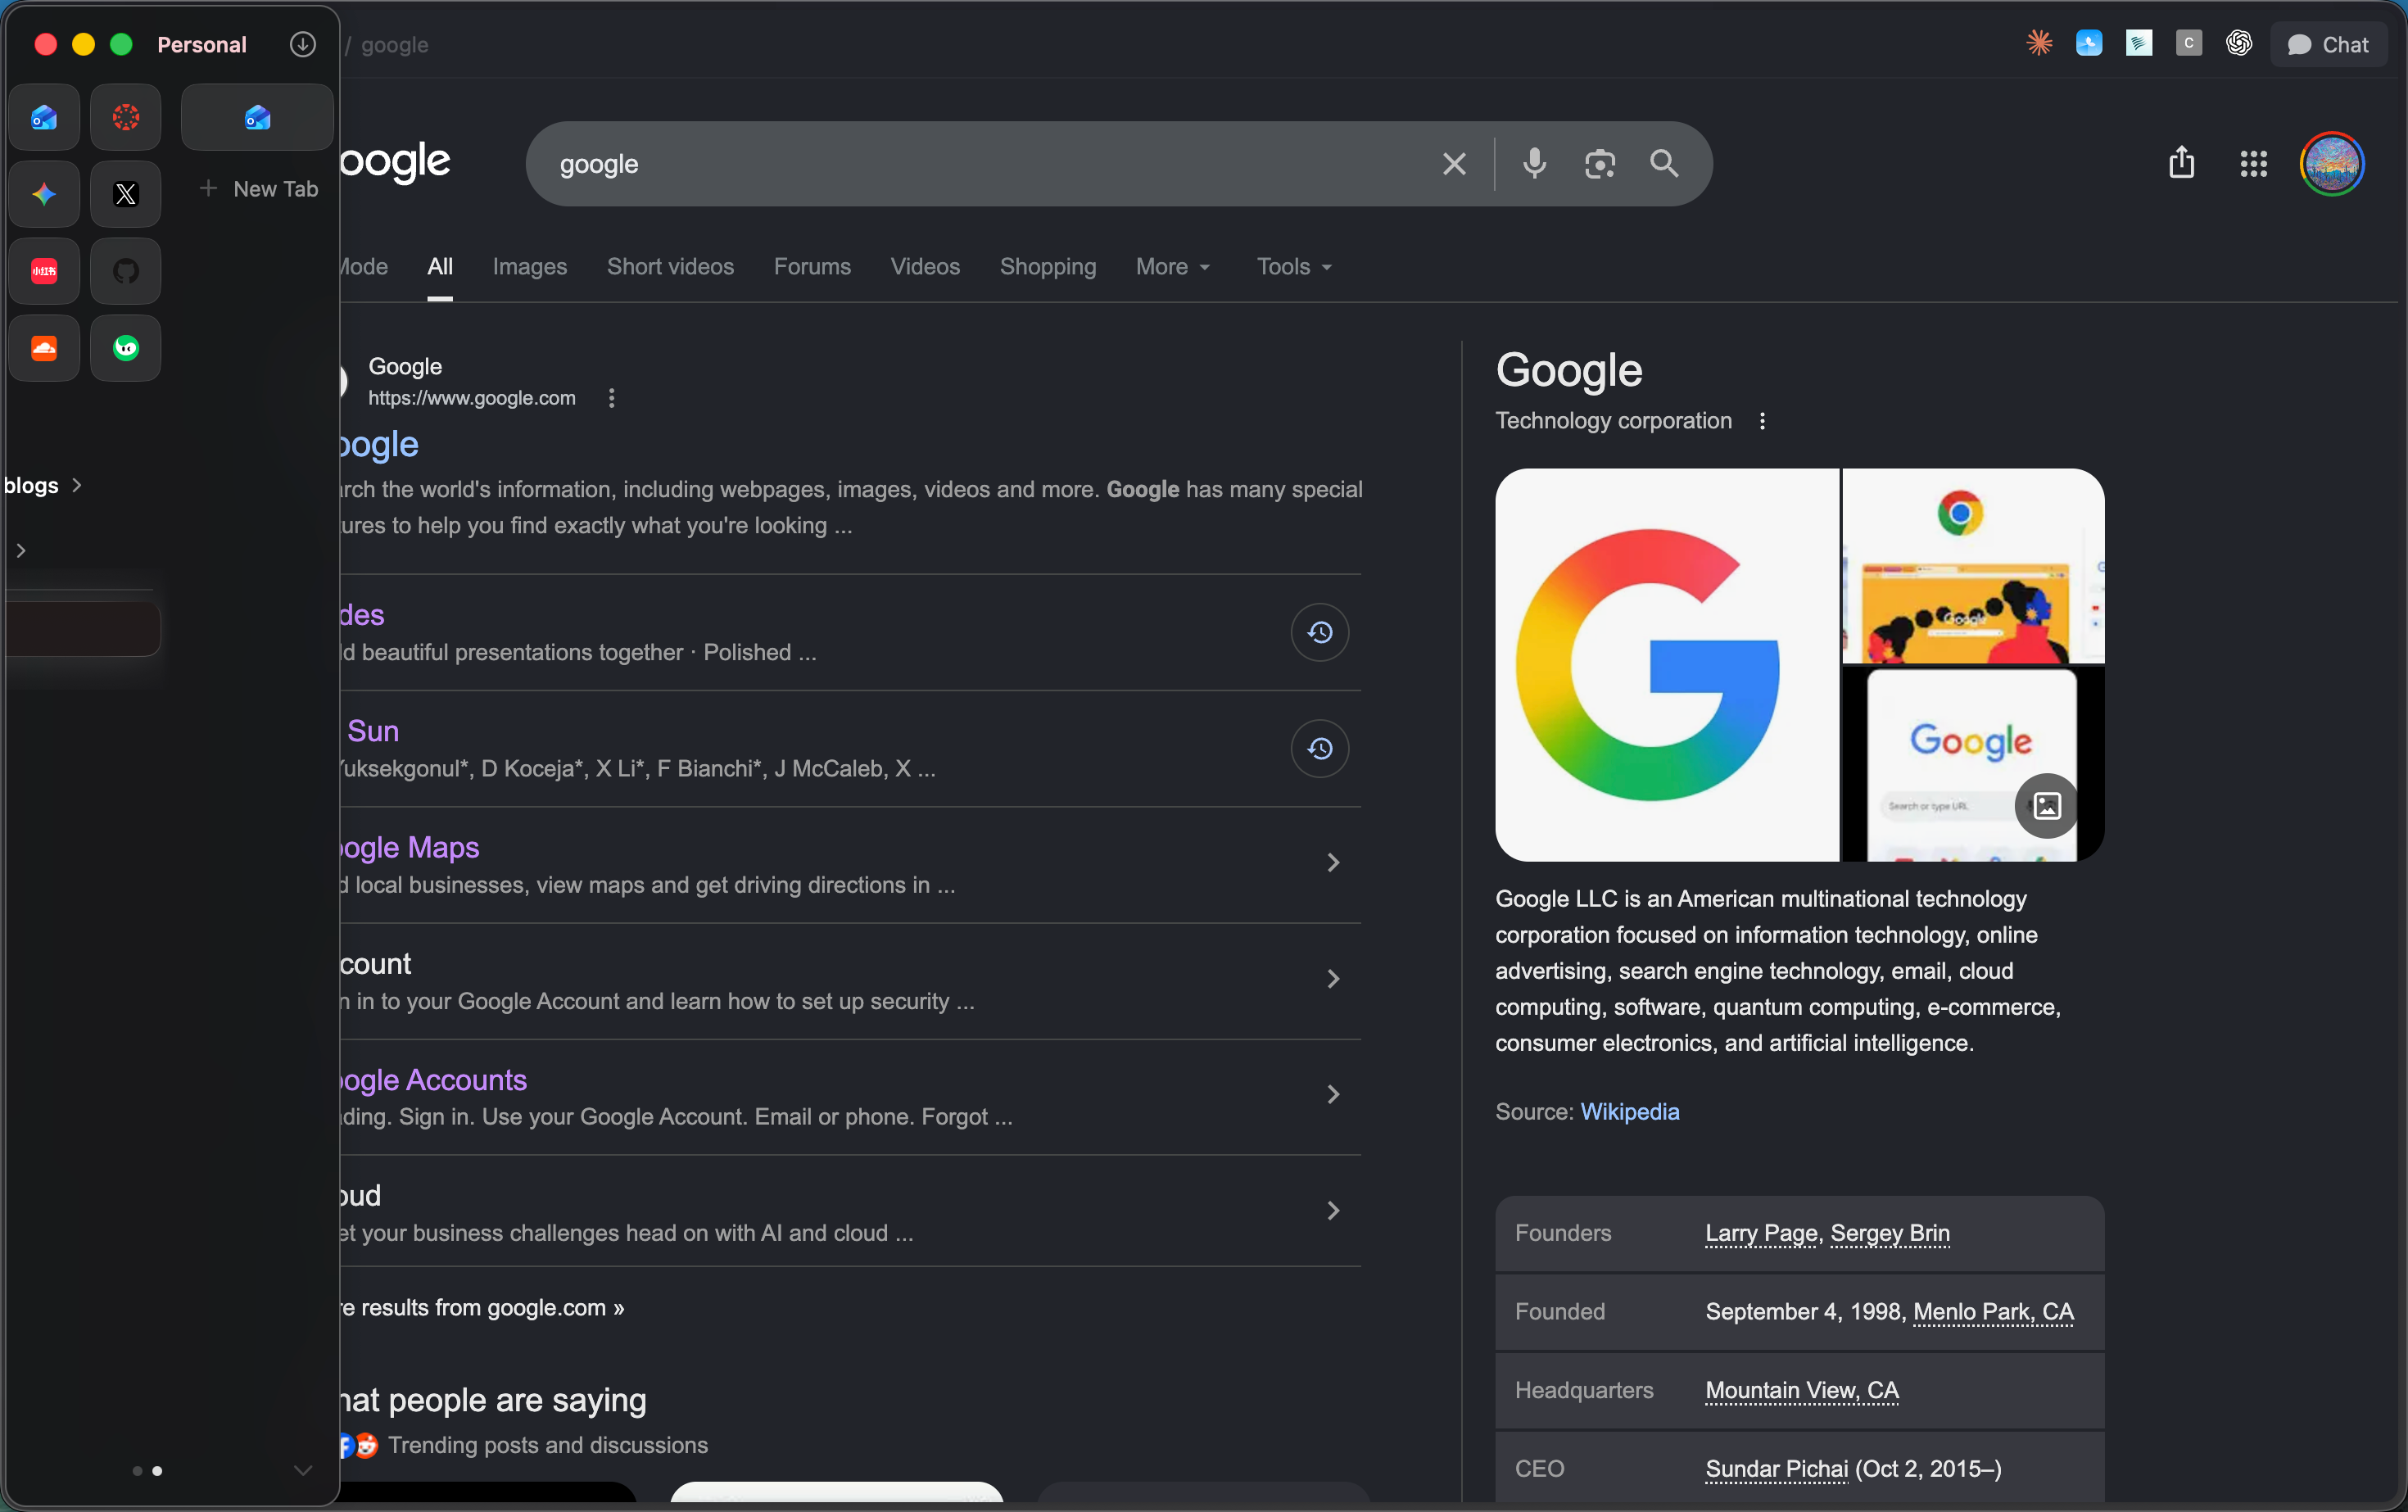Viewport: 2408px width, 1512px height.
Task: Open the Google Accounts result link
Action: pyautogui.click(x=434, y=1080)
